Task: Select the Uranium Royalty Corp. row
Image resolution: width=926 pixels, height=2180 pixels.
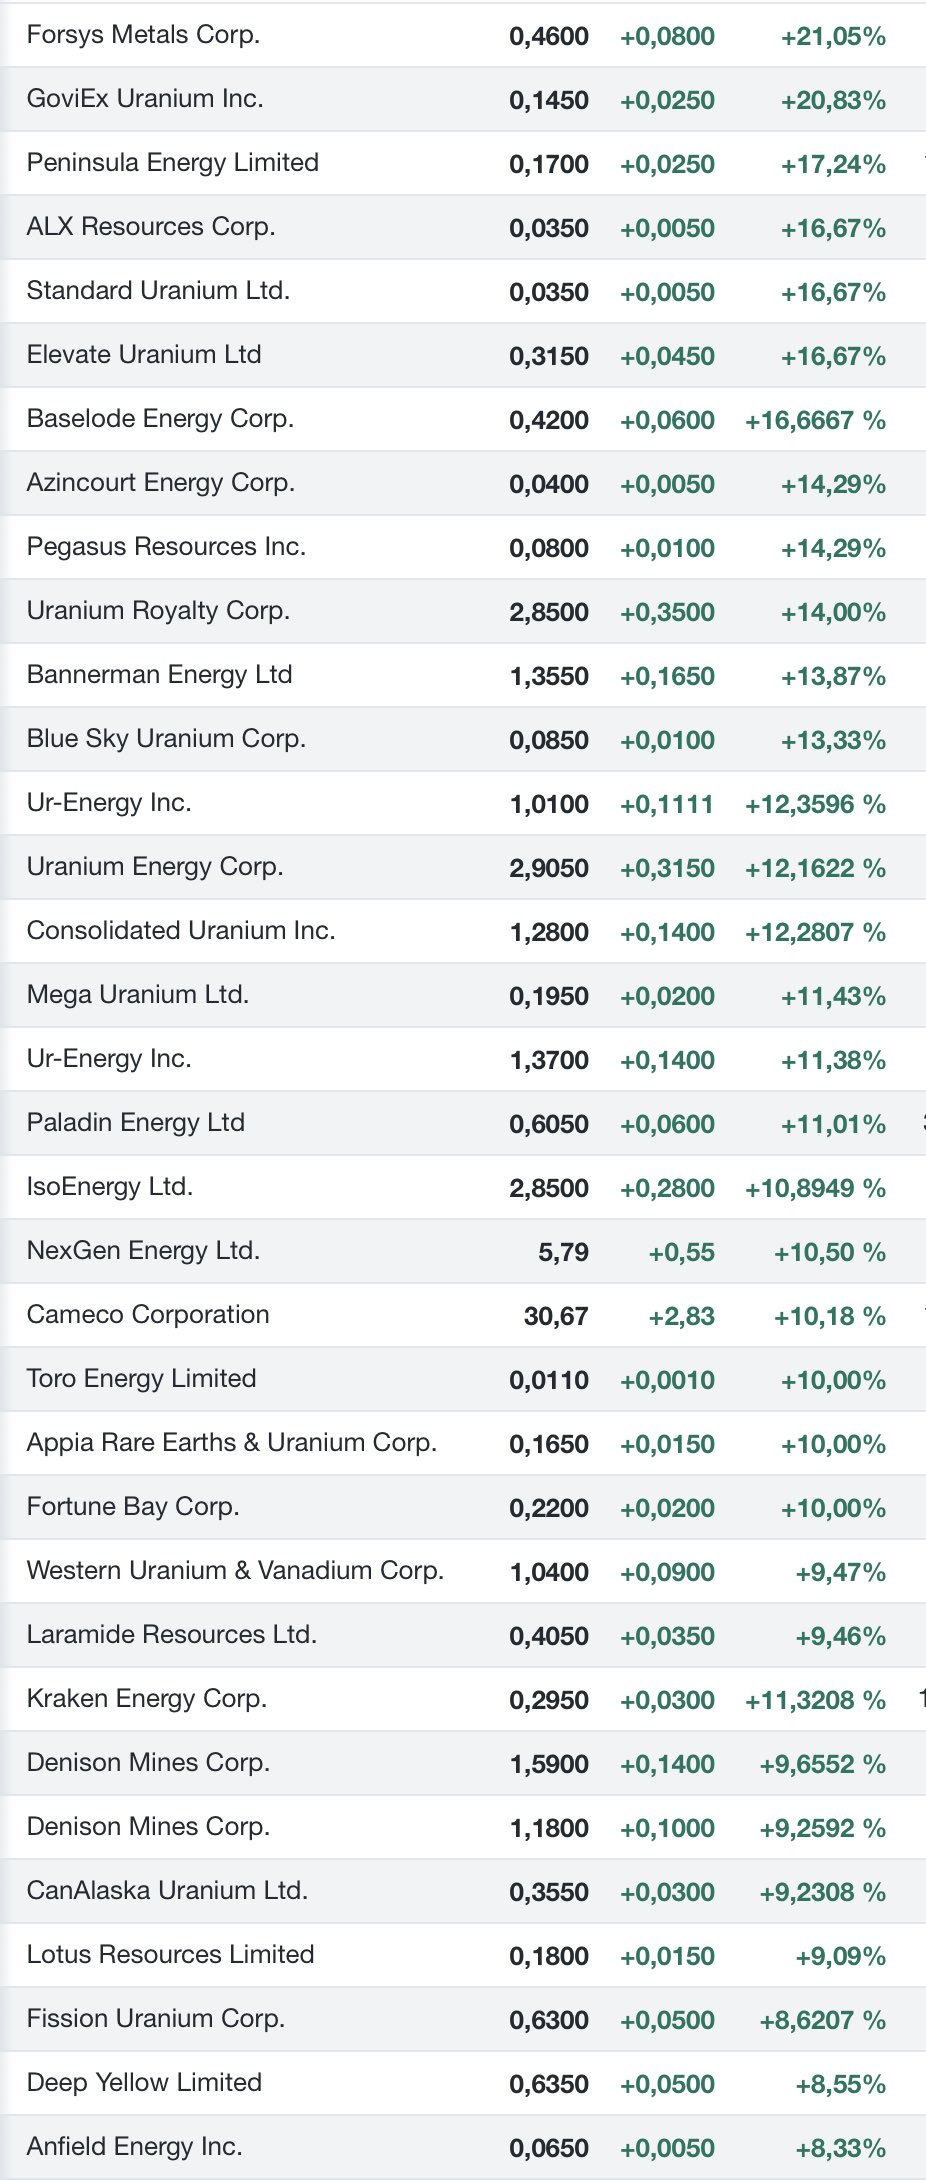Action: point(158,611)
